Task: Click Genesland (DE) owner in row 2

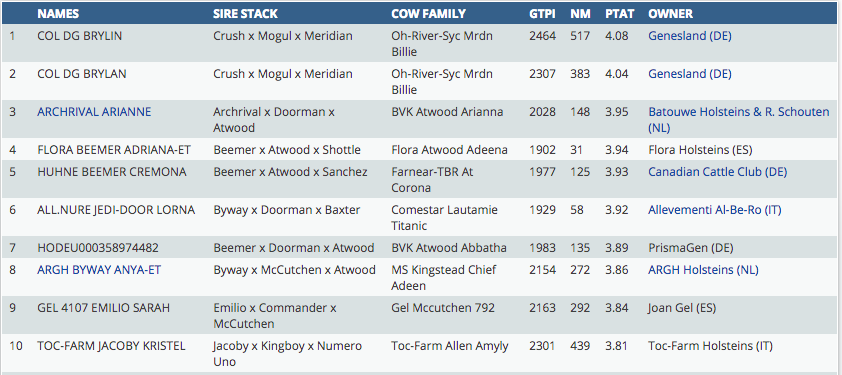Action: [690, 74]
